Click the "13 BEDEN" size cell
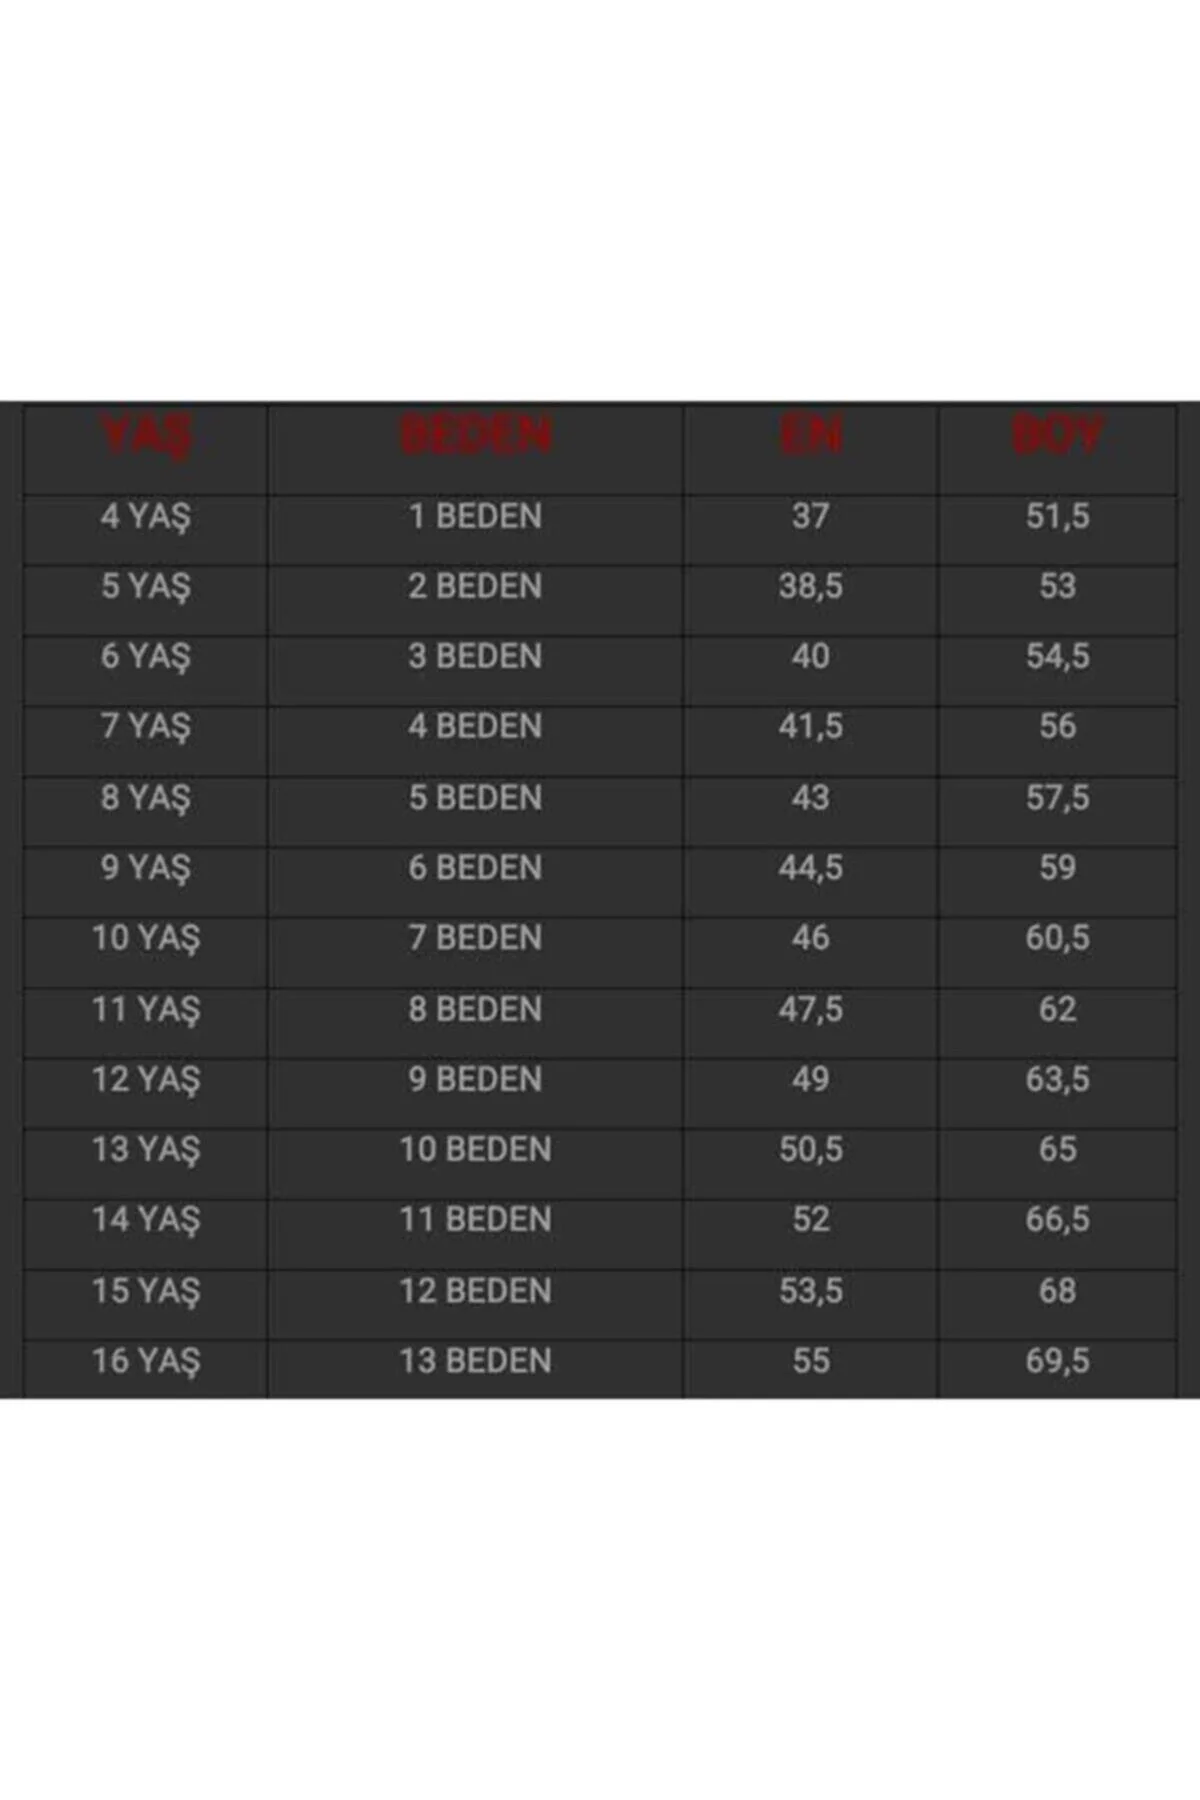Screen dimensions: 1200x1800 pos(475,1361)
